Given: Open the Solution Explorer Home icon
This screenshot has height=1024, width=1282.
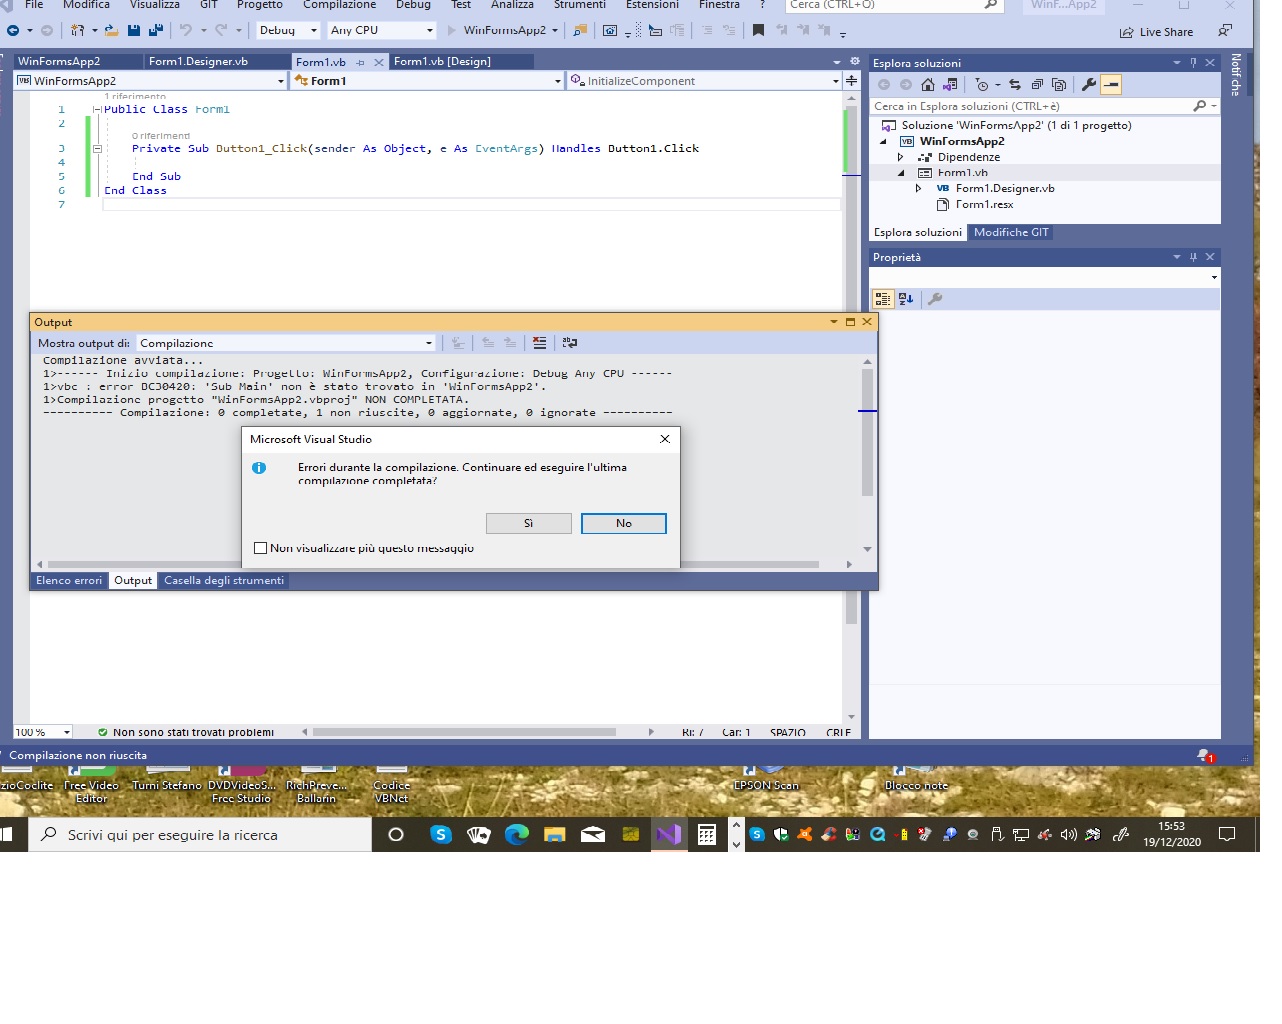Looking at the screenshot, I should (x=928, y=85).
